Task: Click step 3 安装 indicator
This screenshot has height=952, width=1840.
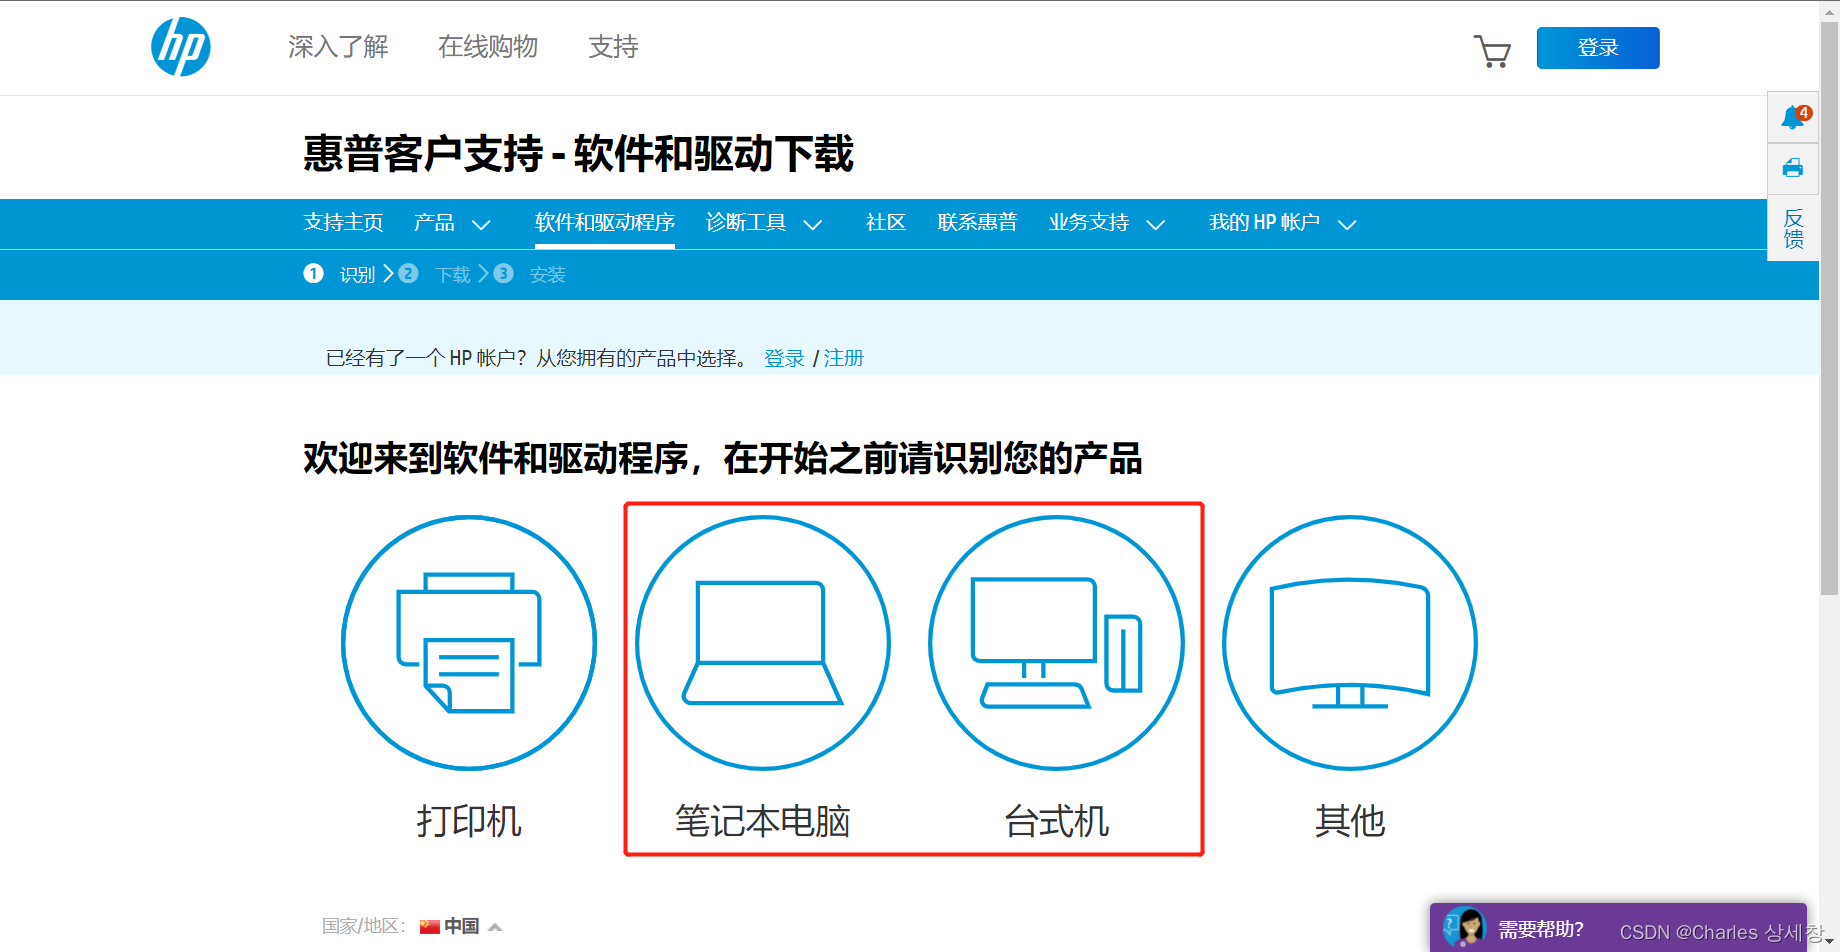Action: click(530, 274)
